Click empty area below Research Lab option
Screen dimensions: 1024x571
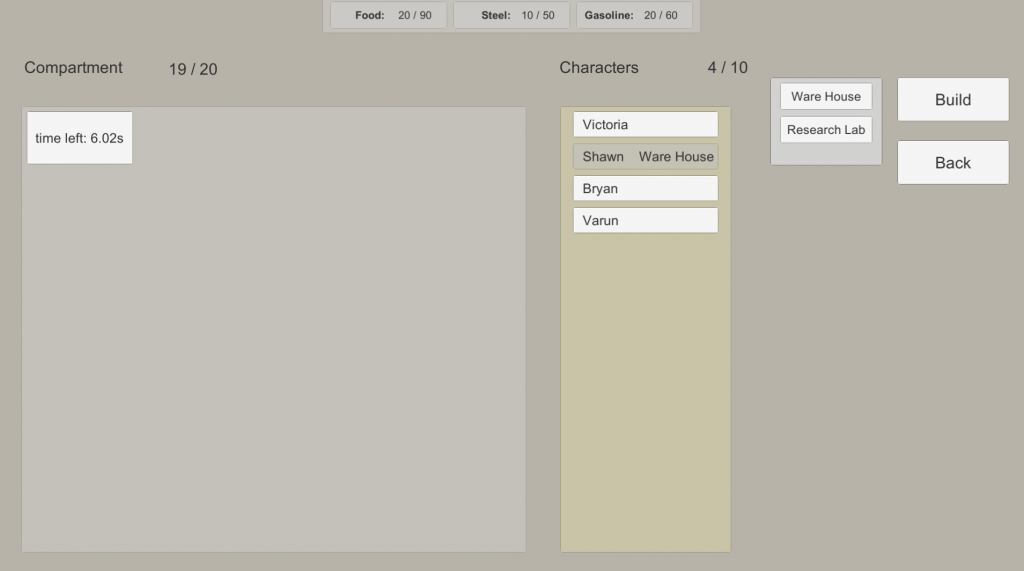(x=826, y=154)
